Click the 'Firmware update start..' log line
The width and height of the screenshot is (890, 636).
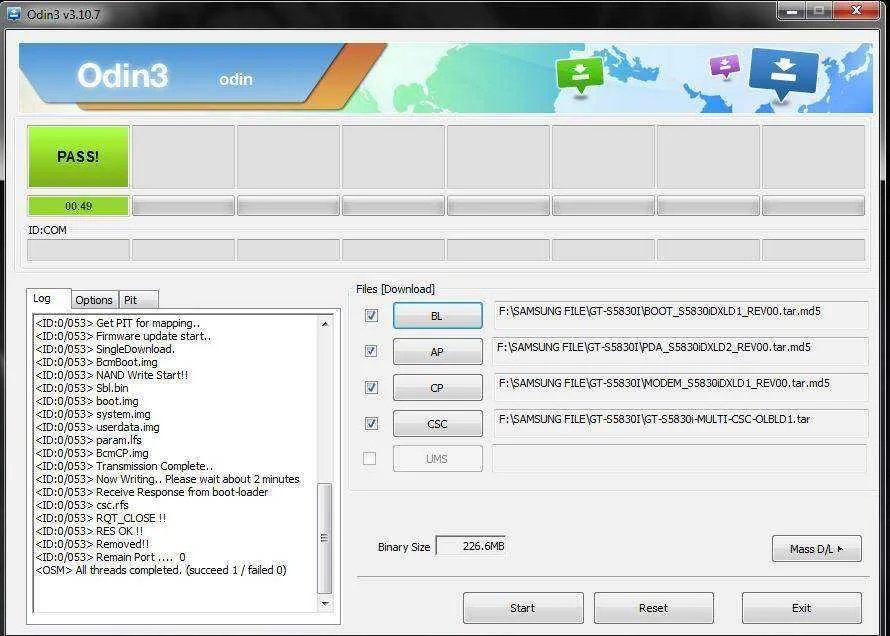pyautogui.click(x=123, y=336)
